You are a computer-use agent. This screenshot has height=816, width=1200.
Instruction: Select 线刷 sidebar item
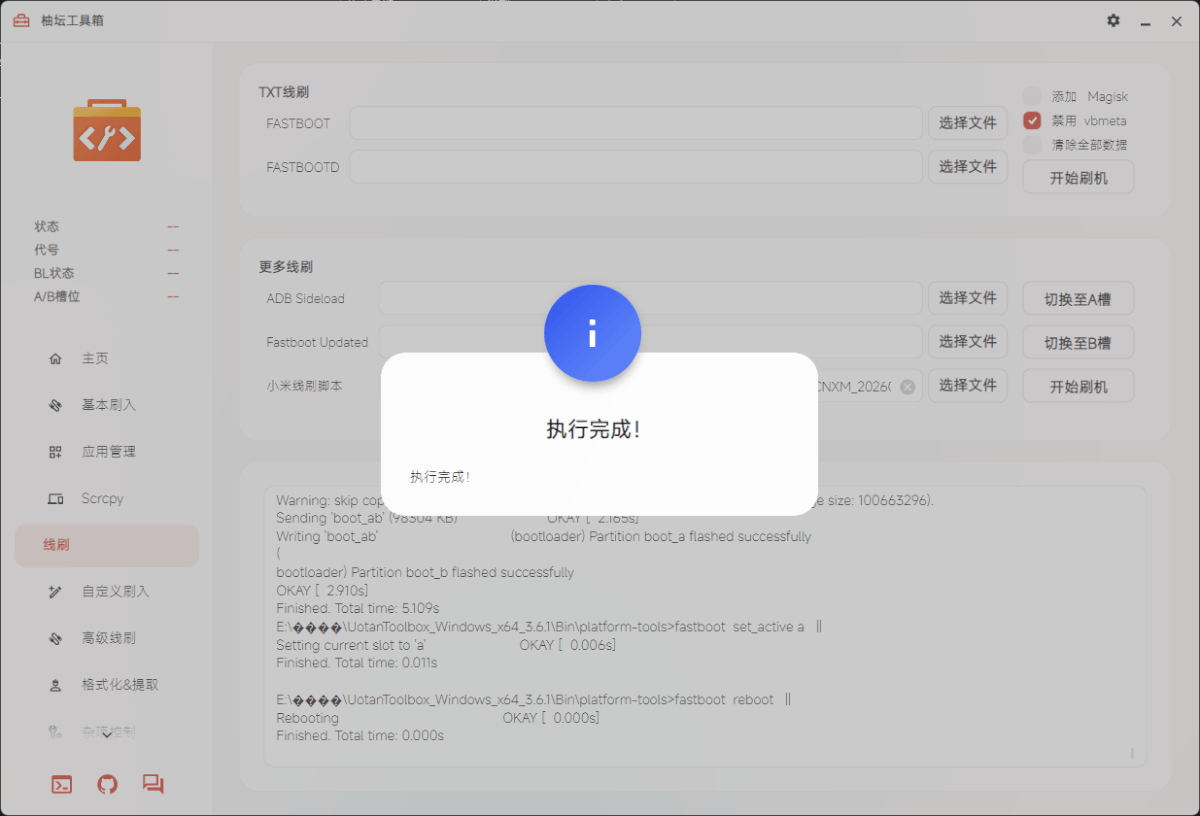pyautogui.click(x=107, y=545)
